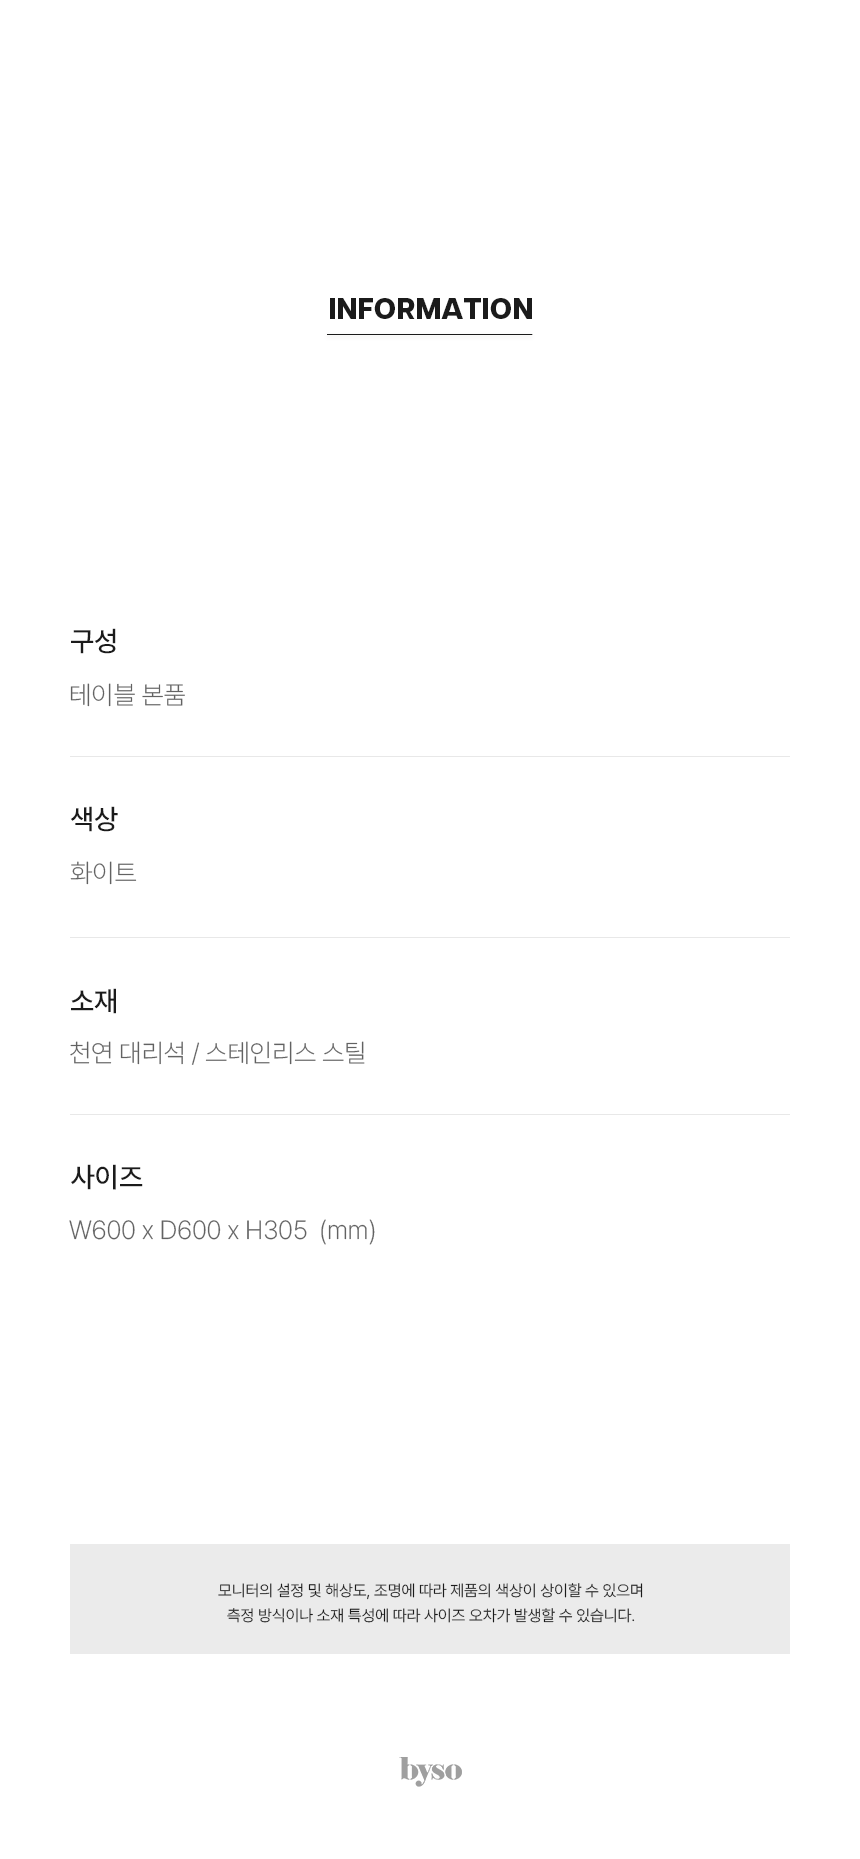This screenshot has height=1859, width=860.
Task: Click the 화이트 color value
Action: coord(103,872)
